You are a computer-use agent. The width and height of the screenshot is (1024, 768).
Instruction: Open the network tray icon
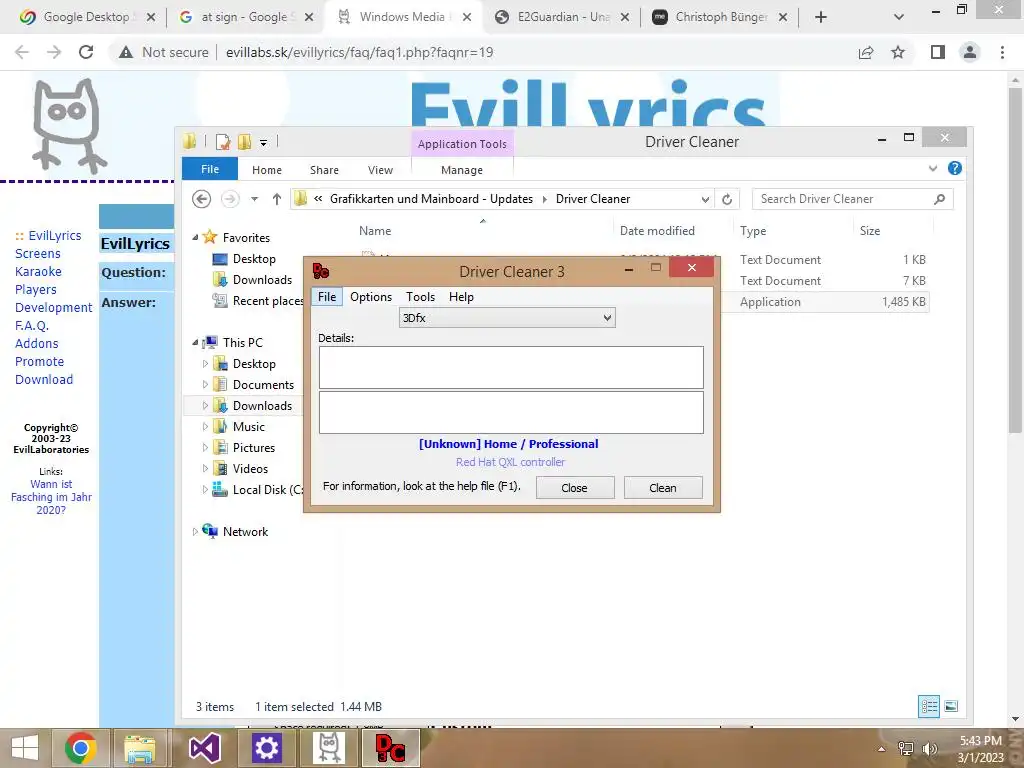pyautogui.click(x=906, y=749)
